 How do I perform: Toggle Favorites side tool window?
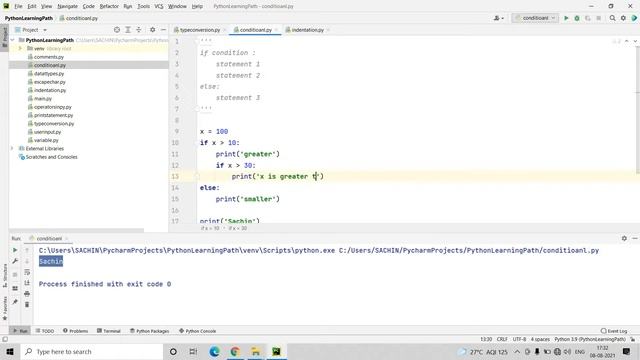pyautogui.click(x=5, y=308)
